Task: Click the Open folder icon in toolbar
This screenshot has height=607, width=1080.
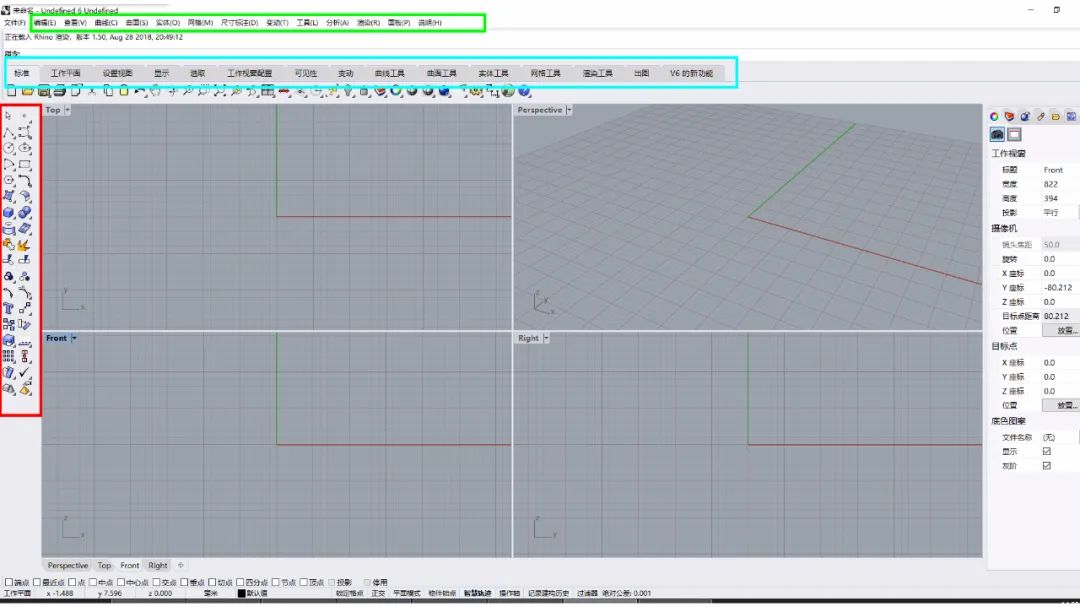Action: (x=28, y=90)
